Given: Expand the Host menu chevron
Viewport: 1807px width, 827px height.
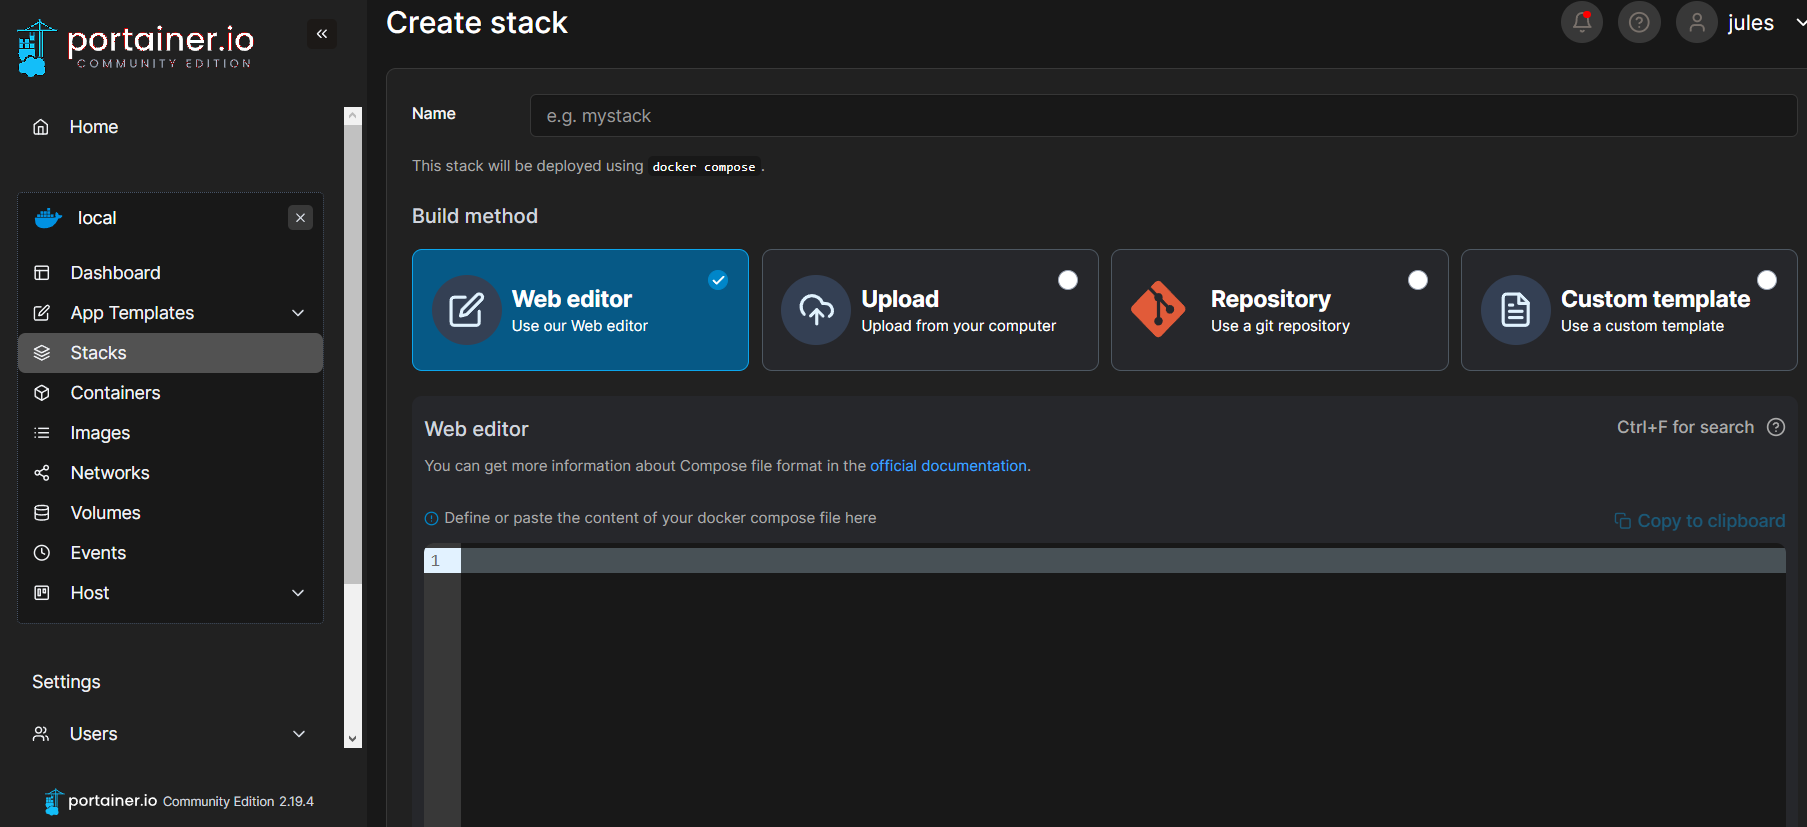Looking at the screenshot, I should [298, 593].
